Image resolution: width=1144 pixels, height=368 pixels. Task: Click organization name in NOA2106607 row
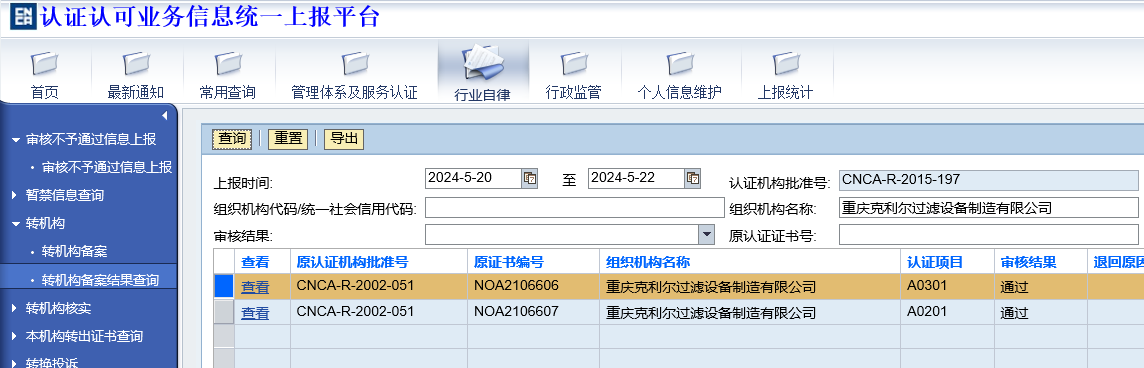tap(711, 313)
